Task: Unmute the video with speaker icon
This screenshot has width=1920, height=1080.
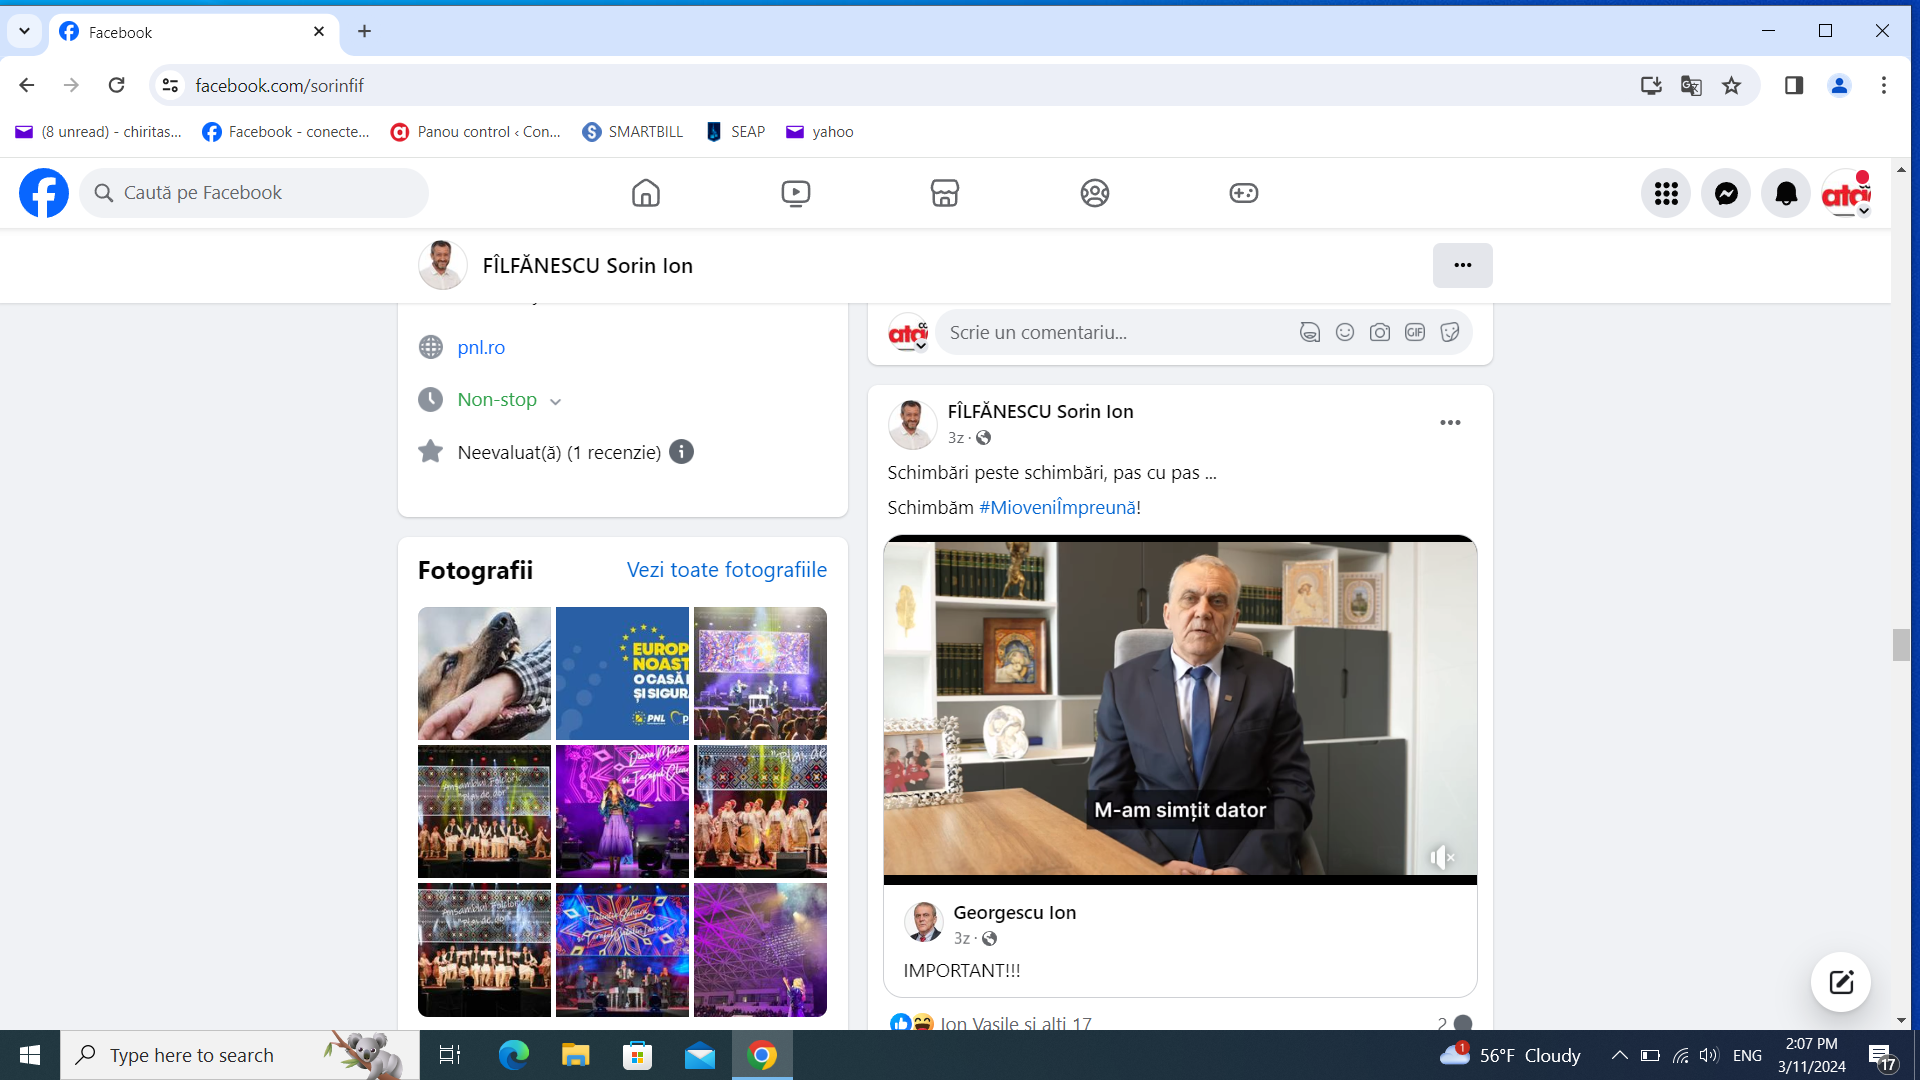Action: tap(1441, 857)
